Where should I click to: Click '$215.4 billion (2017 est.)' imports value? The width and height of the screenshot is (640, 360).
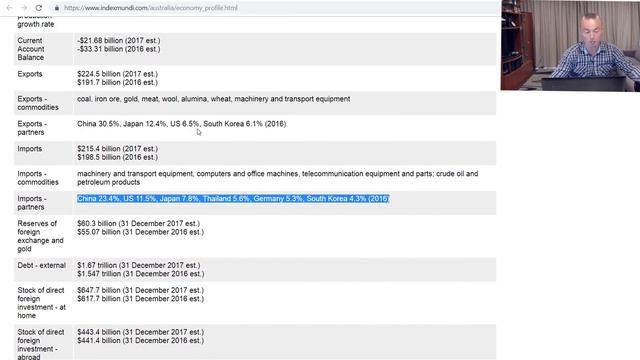(118, 149)
